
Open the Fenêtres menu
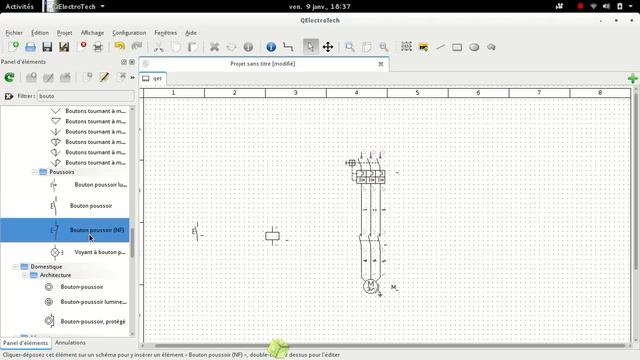pos(166,33)
